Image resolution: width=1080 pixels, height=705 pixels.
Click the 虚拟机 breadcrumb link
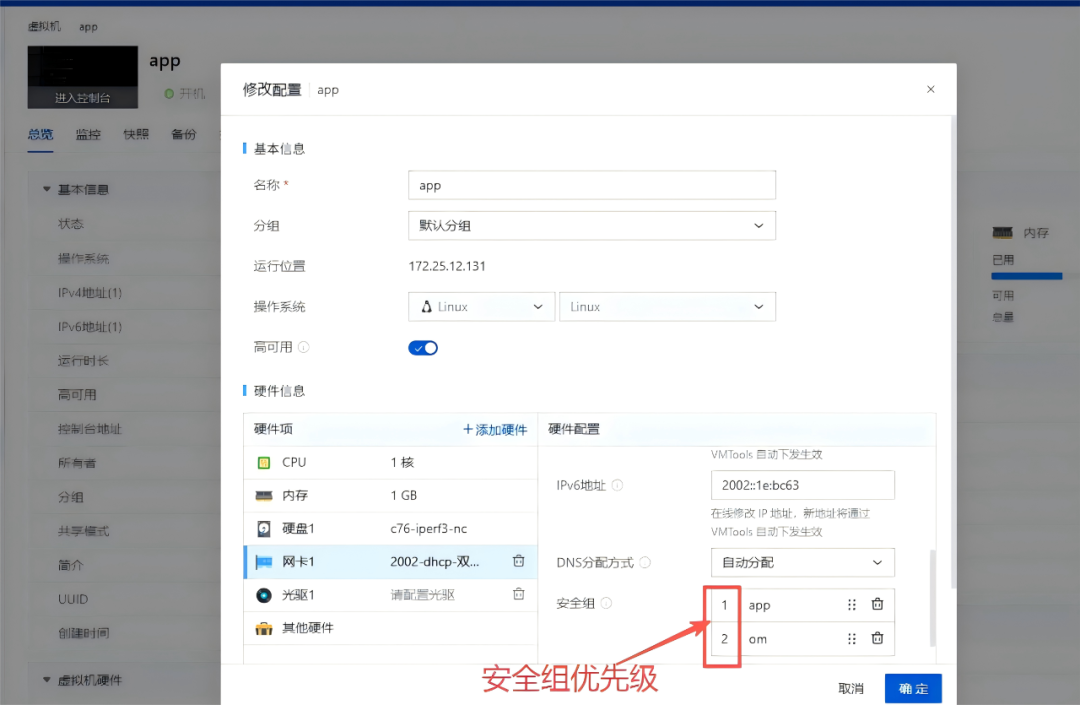click(44, 27)
